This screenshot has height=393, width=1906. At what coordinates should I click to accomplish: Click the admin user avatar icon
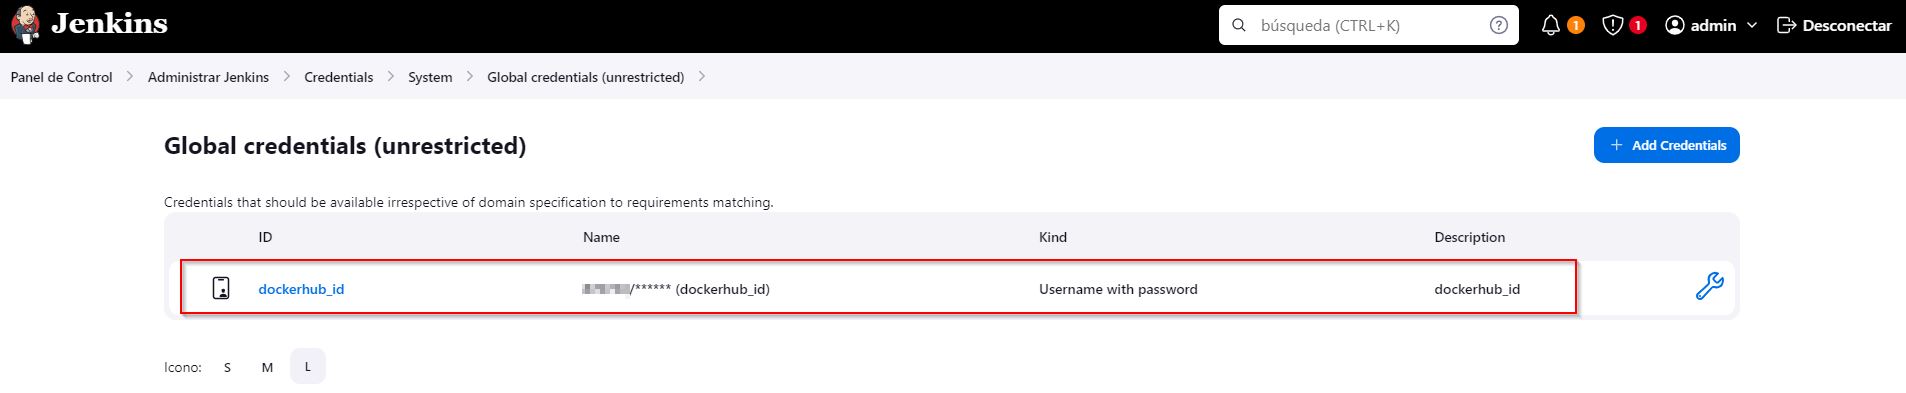pos(1674,25)
